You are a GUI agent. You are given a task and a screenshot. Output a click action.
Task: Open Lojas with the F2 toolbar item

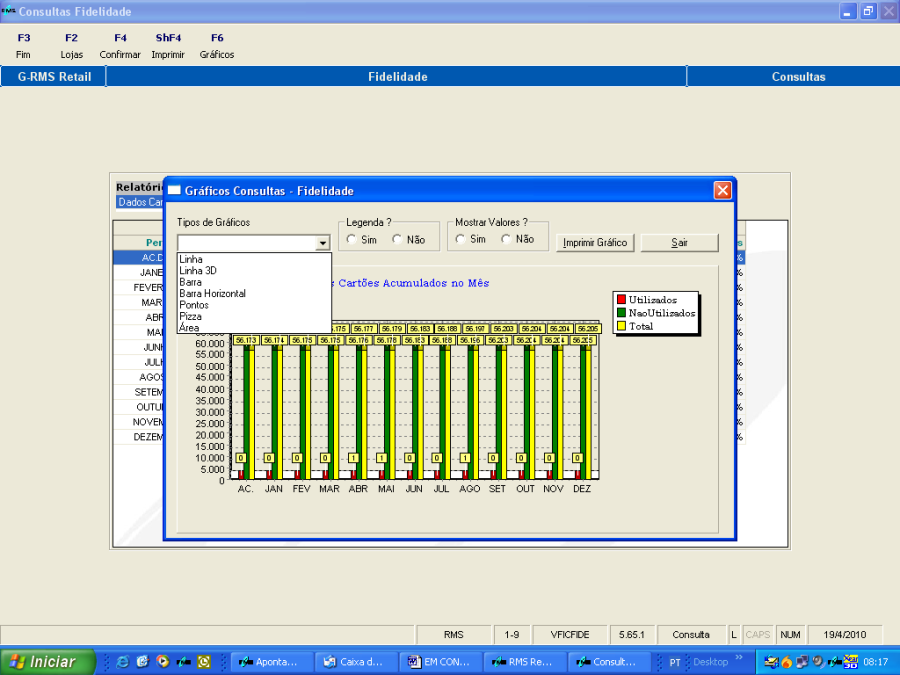click(x=71, y=46)
